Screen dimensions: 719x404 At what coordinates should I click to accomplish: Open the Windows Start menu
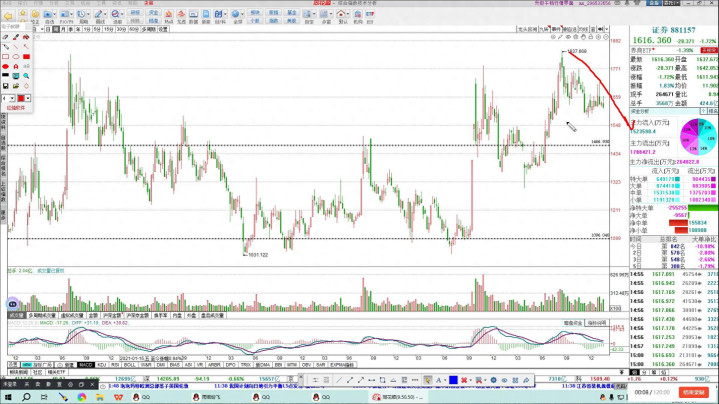pyautogui.click(x=7, y=397)
